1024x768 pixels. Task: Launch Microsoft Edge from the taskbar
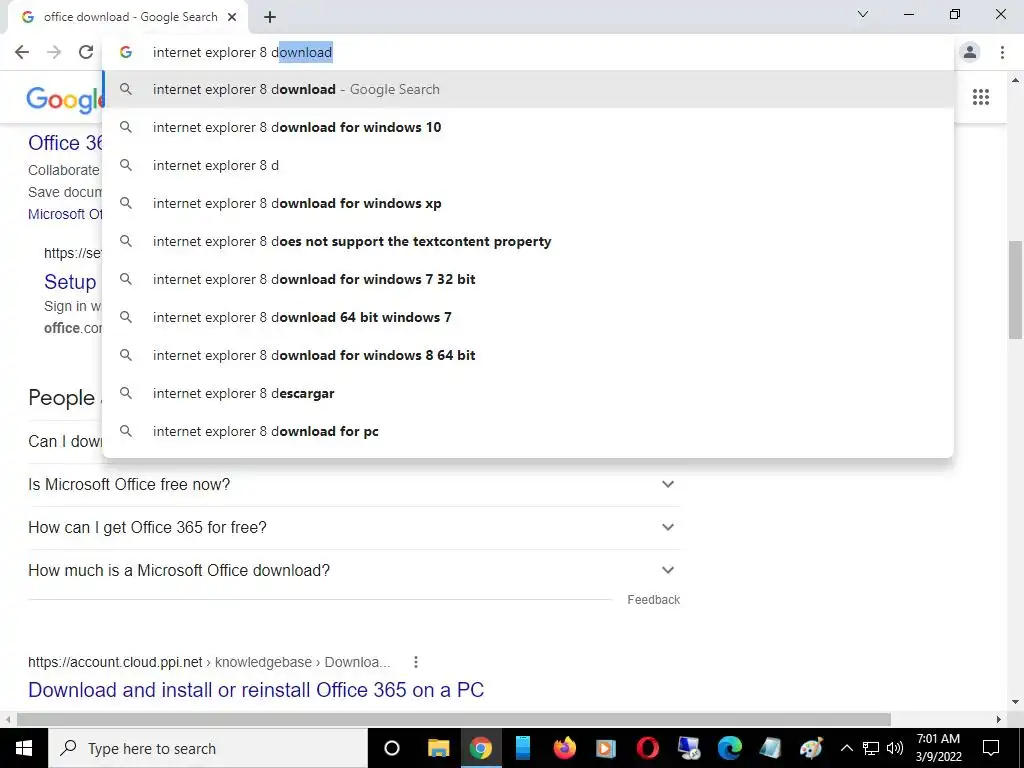pyautogui.click(x=730, y=748)
